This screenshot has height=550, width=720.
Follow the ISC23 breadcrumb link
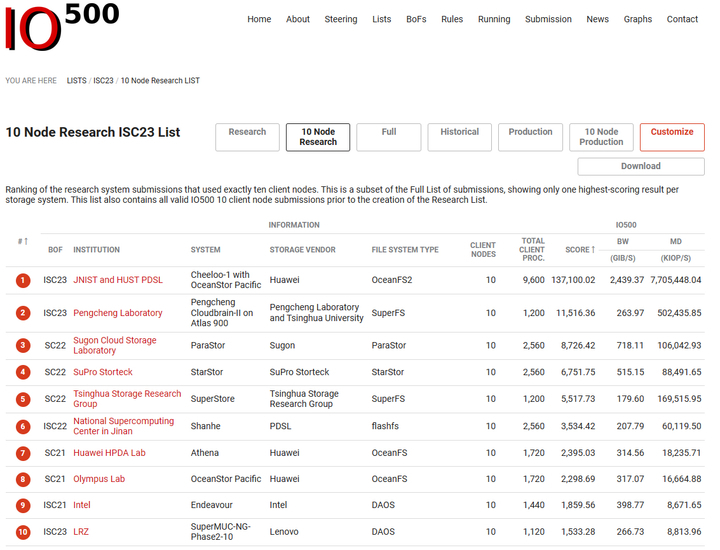(x=103, y=80)
